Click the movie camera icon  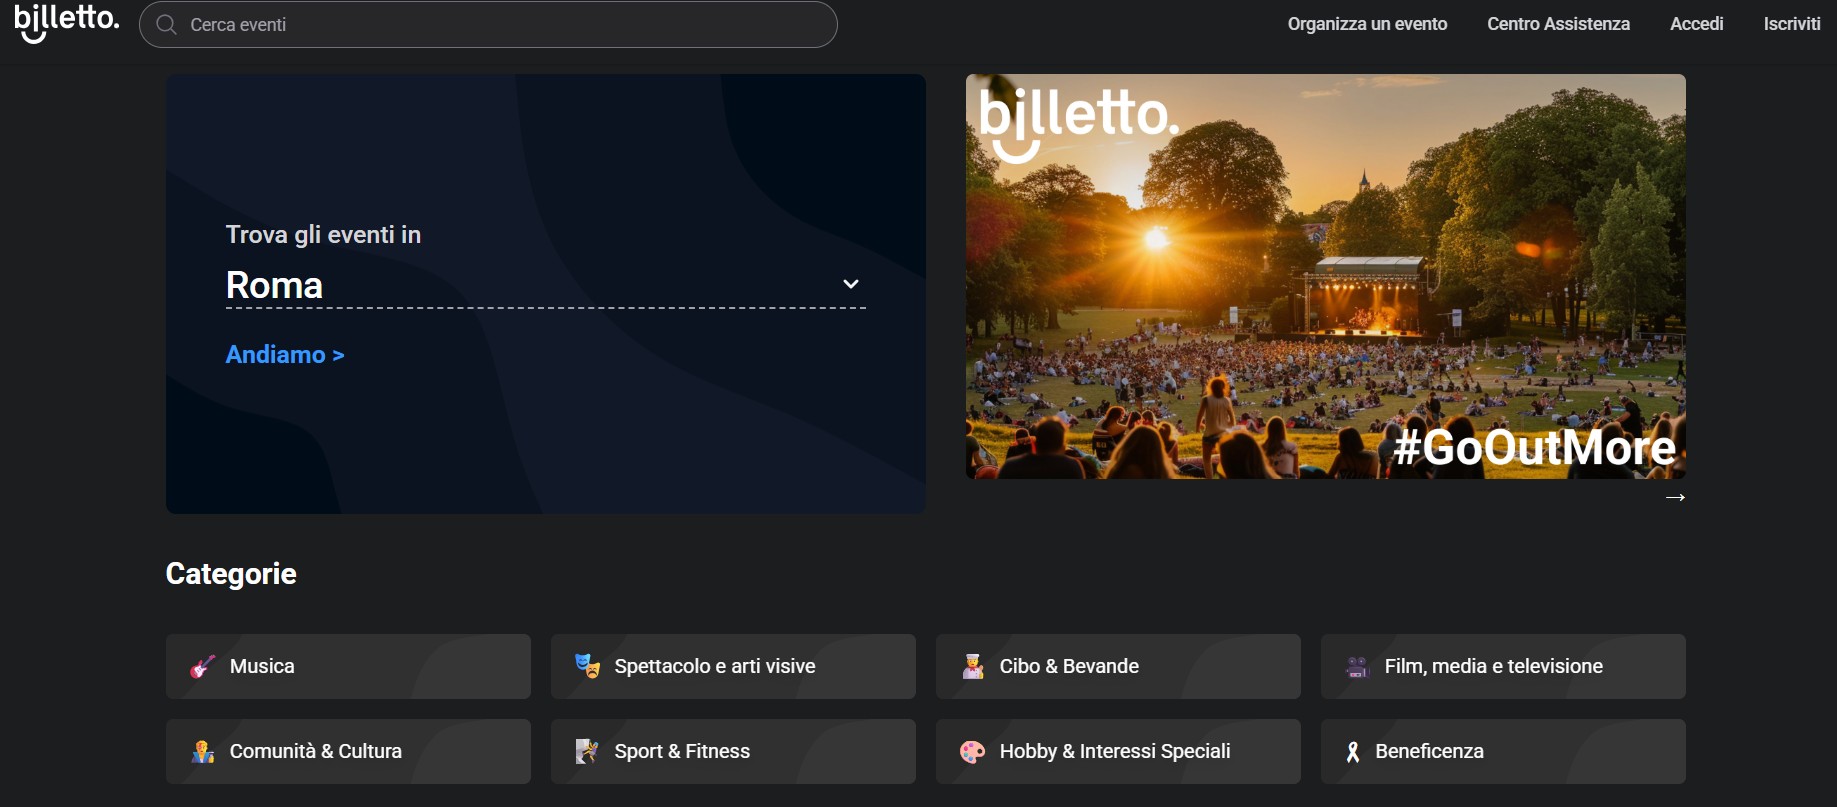pyautogui.click(x=1357, y=667)
